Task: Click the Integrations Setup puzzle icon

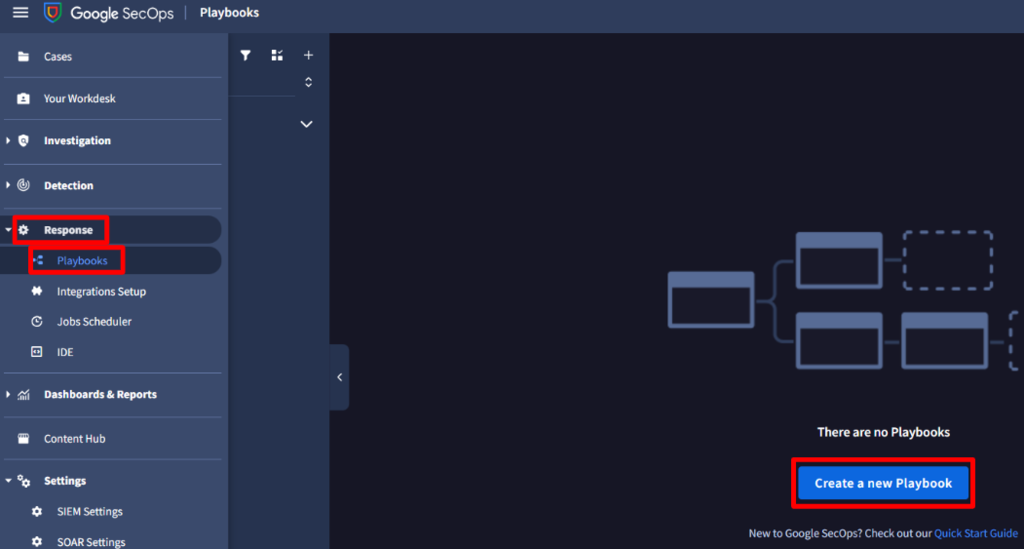Action: tap(37, 291)
